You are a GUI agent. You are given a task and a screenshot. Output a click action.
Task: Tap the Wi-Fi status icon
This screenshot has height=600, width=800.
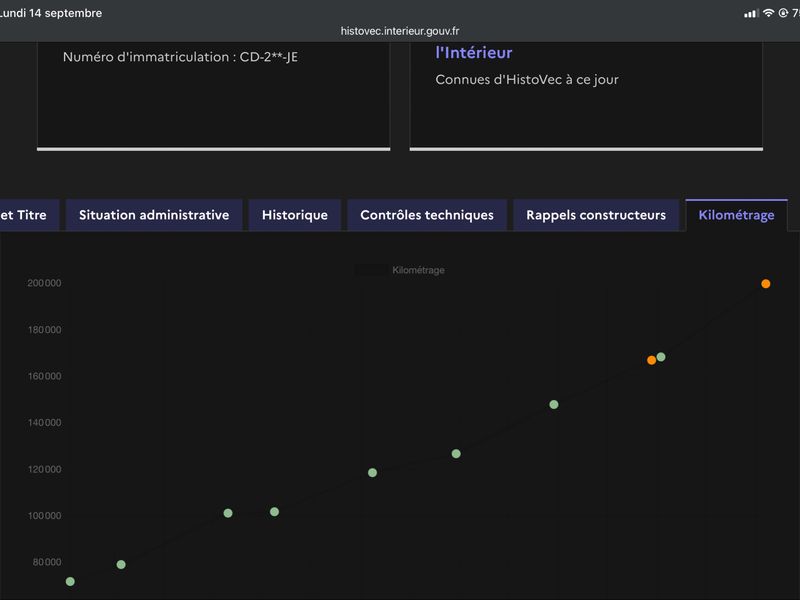coord(768,13)
